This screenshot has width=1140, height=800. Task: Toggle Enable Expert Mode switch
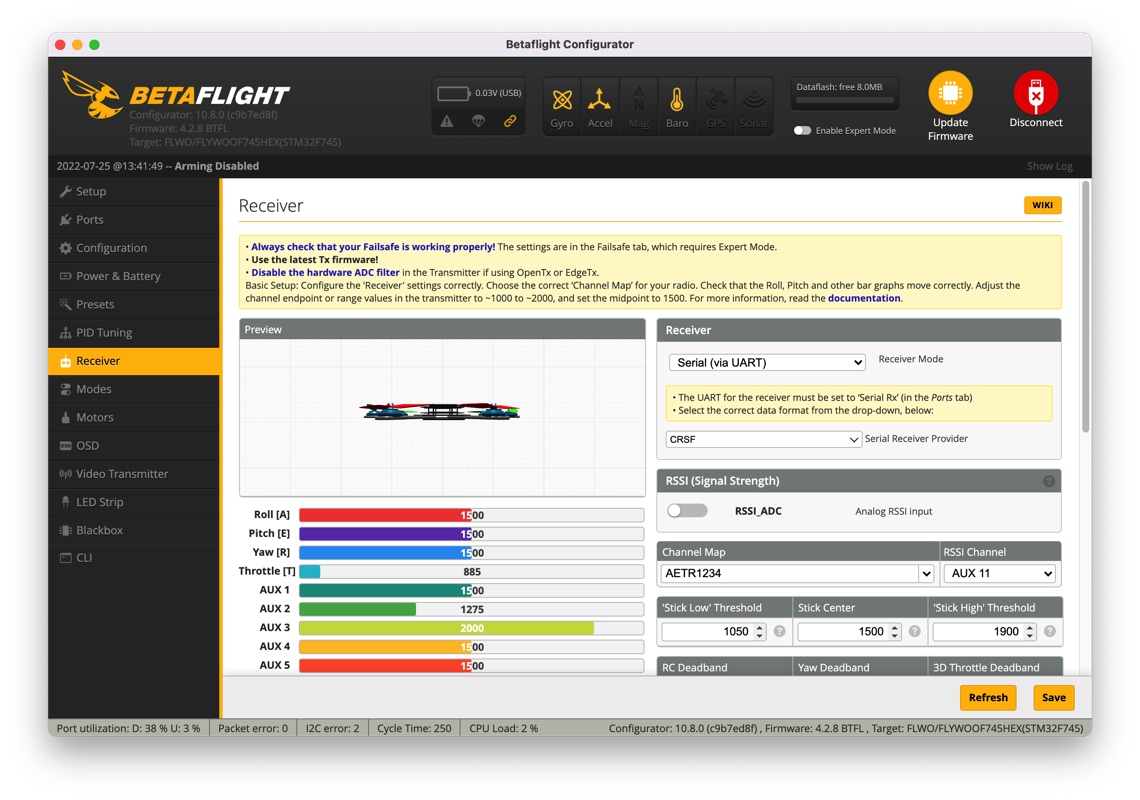[x=802, y=130]
